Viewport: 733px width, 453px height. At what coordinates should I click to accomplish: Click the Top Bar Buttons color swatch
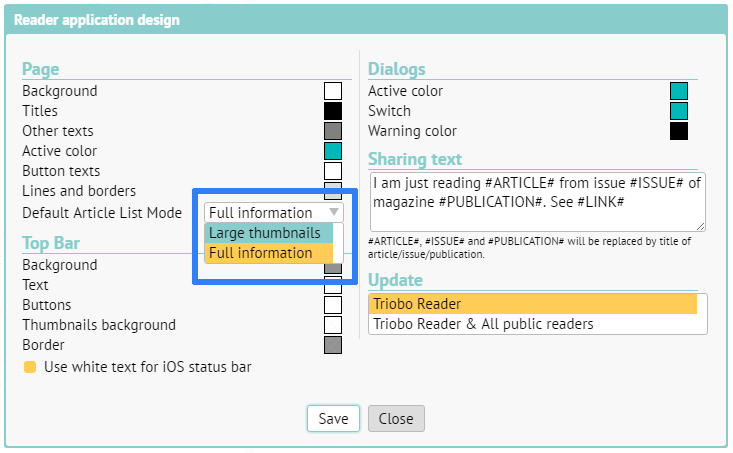coord(333,305)
